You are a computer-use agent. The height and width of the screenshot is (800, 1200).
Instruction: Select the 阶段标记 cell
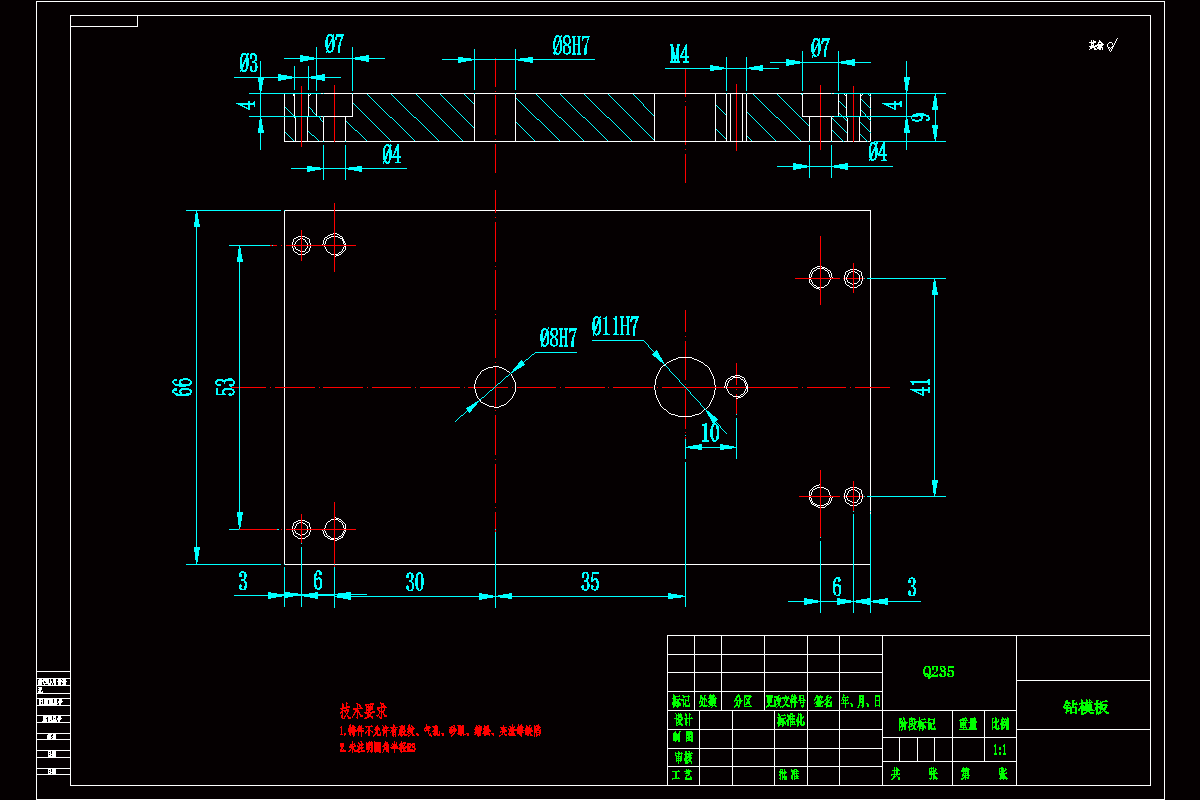pos(917,724)
